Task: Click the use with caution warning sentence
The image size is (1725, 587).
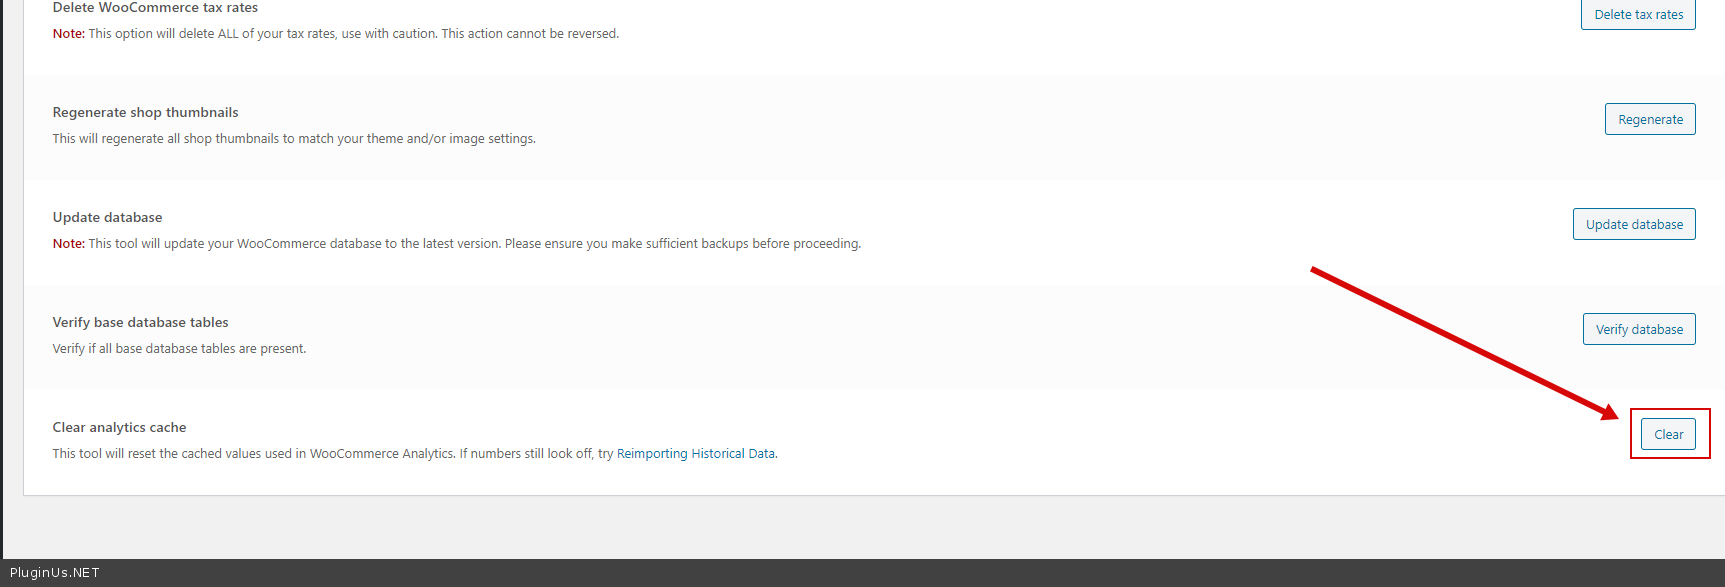Action: click(354, 34)
